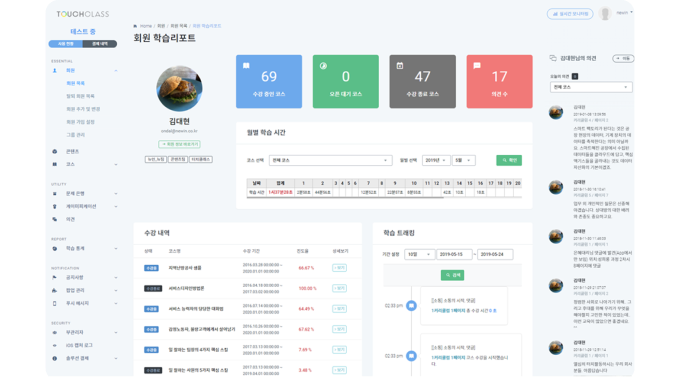
Task: Open the red 17 opinions card
Action: [499, 81]
